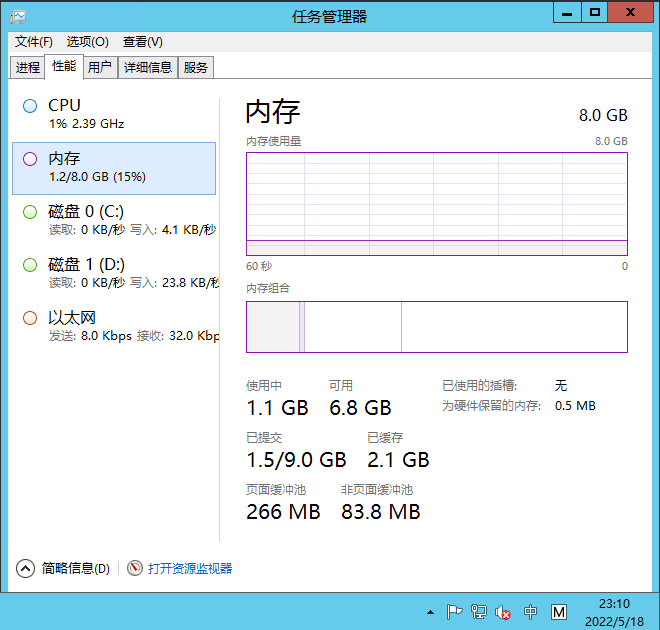Image resolution: width=660 pixels, height=630 pixels.
Task: Open the 文件(F) menu
Action: click(x=33, y=42)
